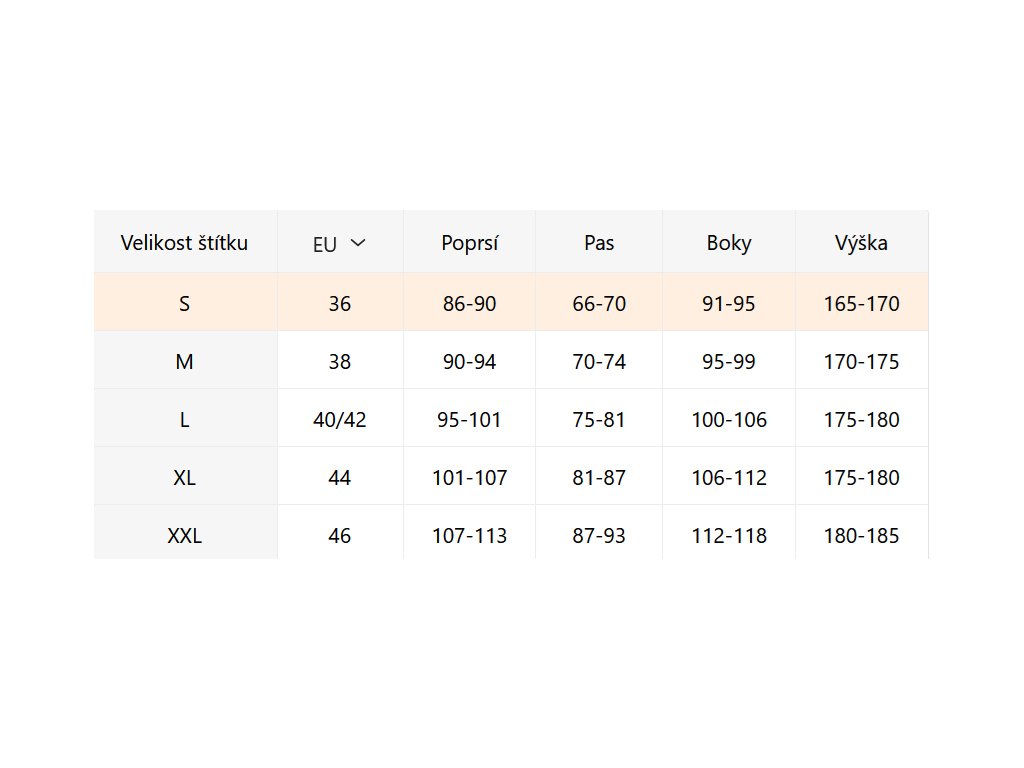The image size is (1024, 768).
Task: Click height value 165-170 cell
Action: pos(861,304)
